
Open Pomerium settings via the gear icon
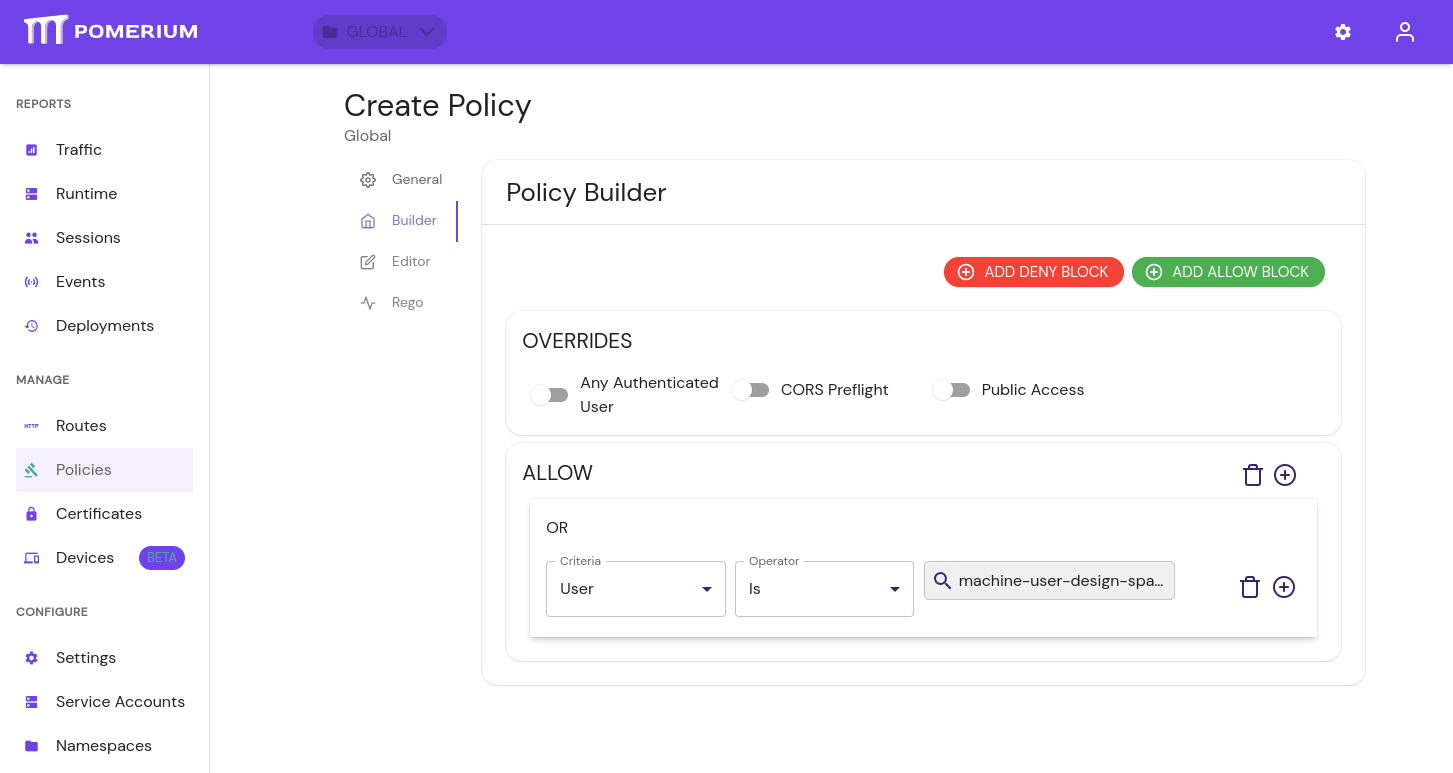1342,32
